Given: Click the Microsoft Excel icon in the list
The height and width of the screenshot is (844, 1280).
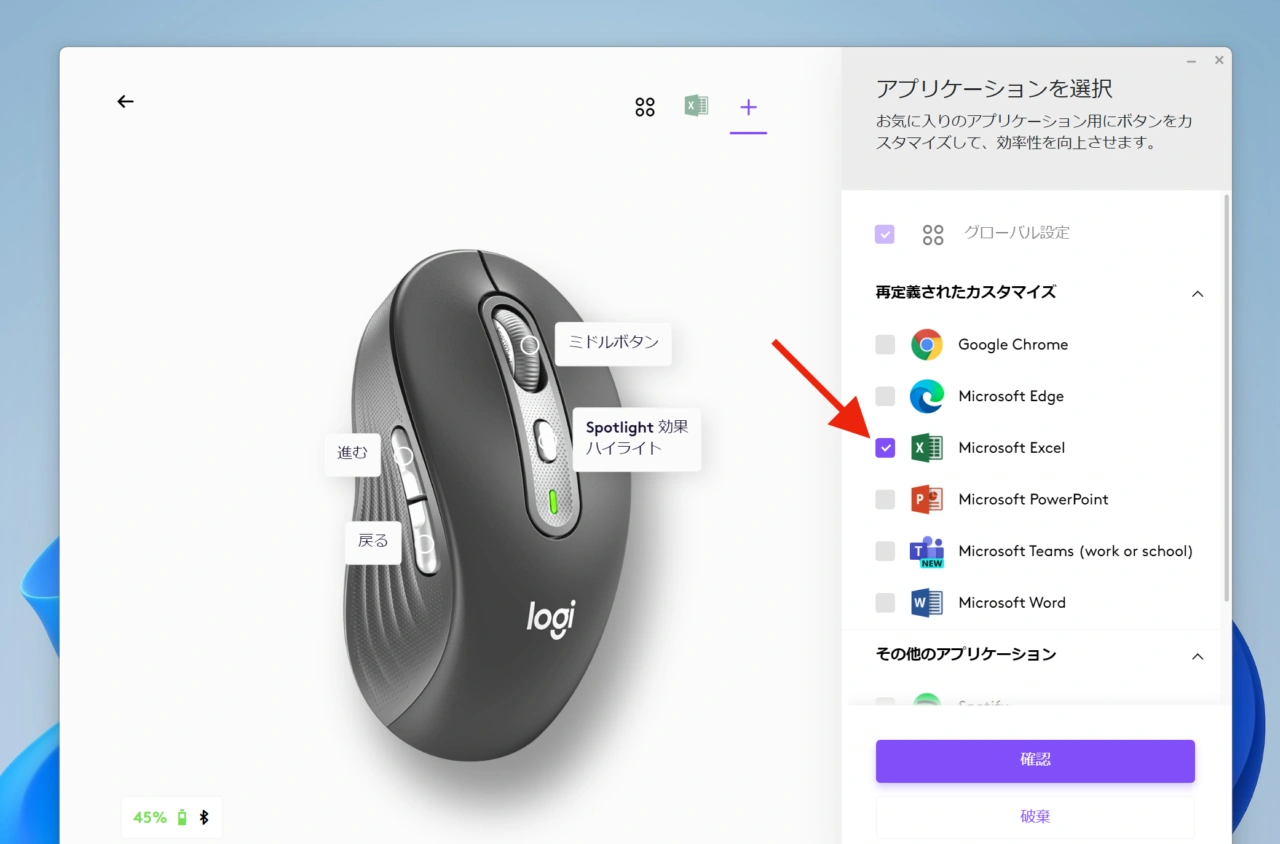Looking at the screenshot, I should [x=926, y=448].
